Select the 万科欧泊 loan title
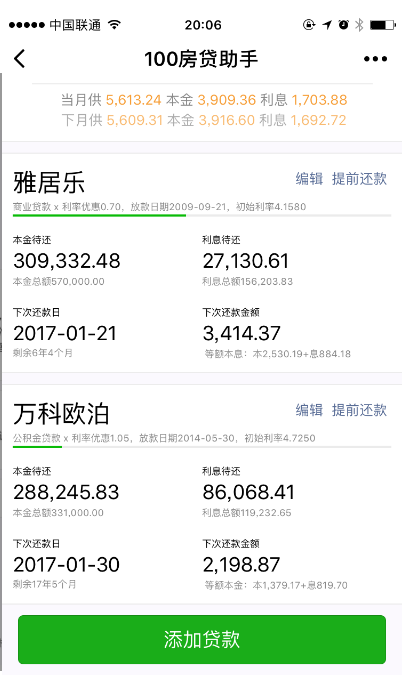The height and width of the screenshot is (675, 402). pos(61,414)
